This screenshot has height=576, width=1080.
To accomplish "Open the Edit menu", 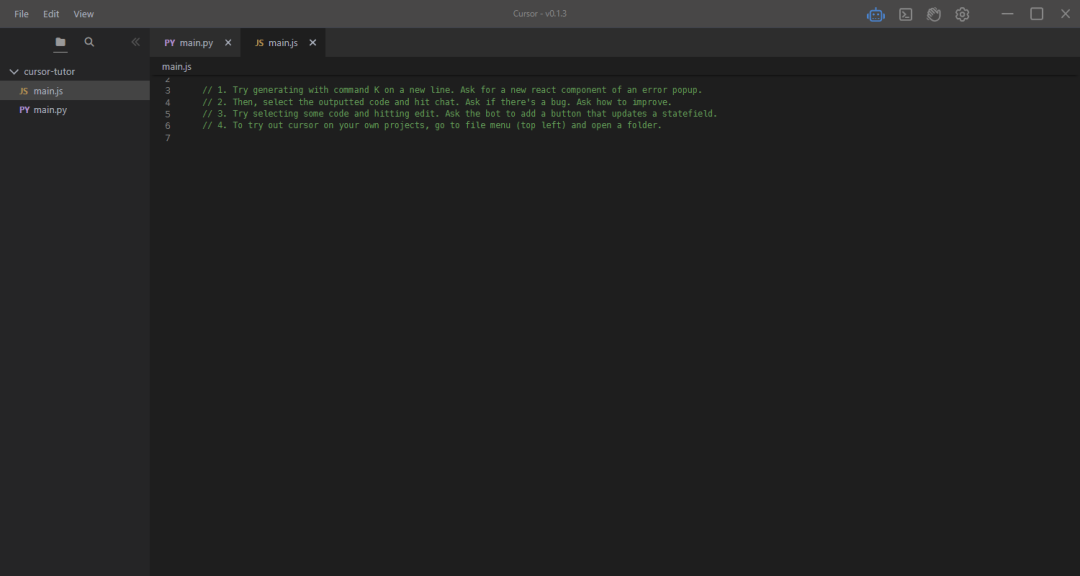I will tap(51, 14).
